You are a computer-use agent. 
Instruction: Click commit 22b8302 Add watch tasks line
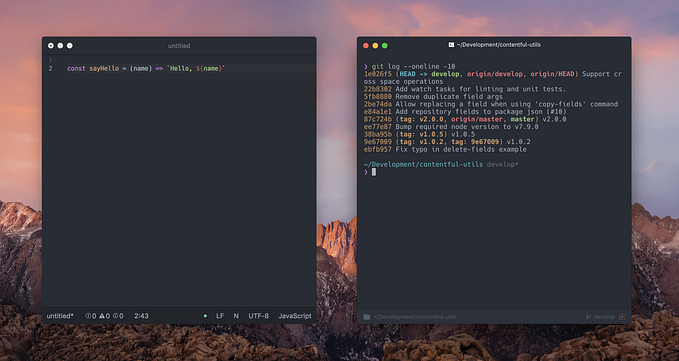point(465,89)
